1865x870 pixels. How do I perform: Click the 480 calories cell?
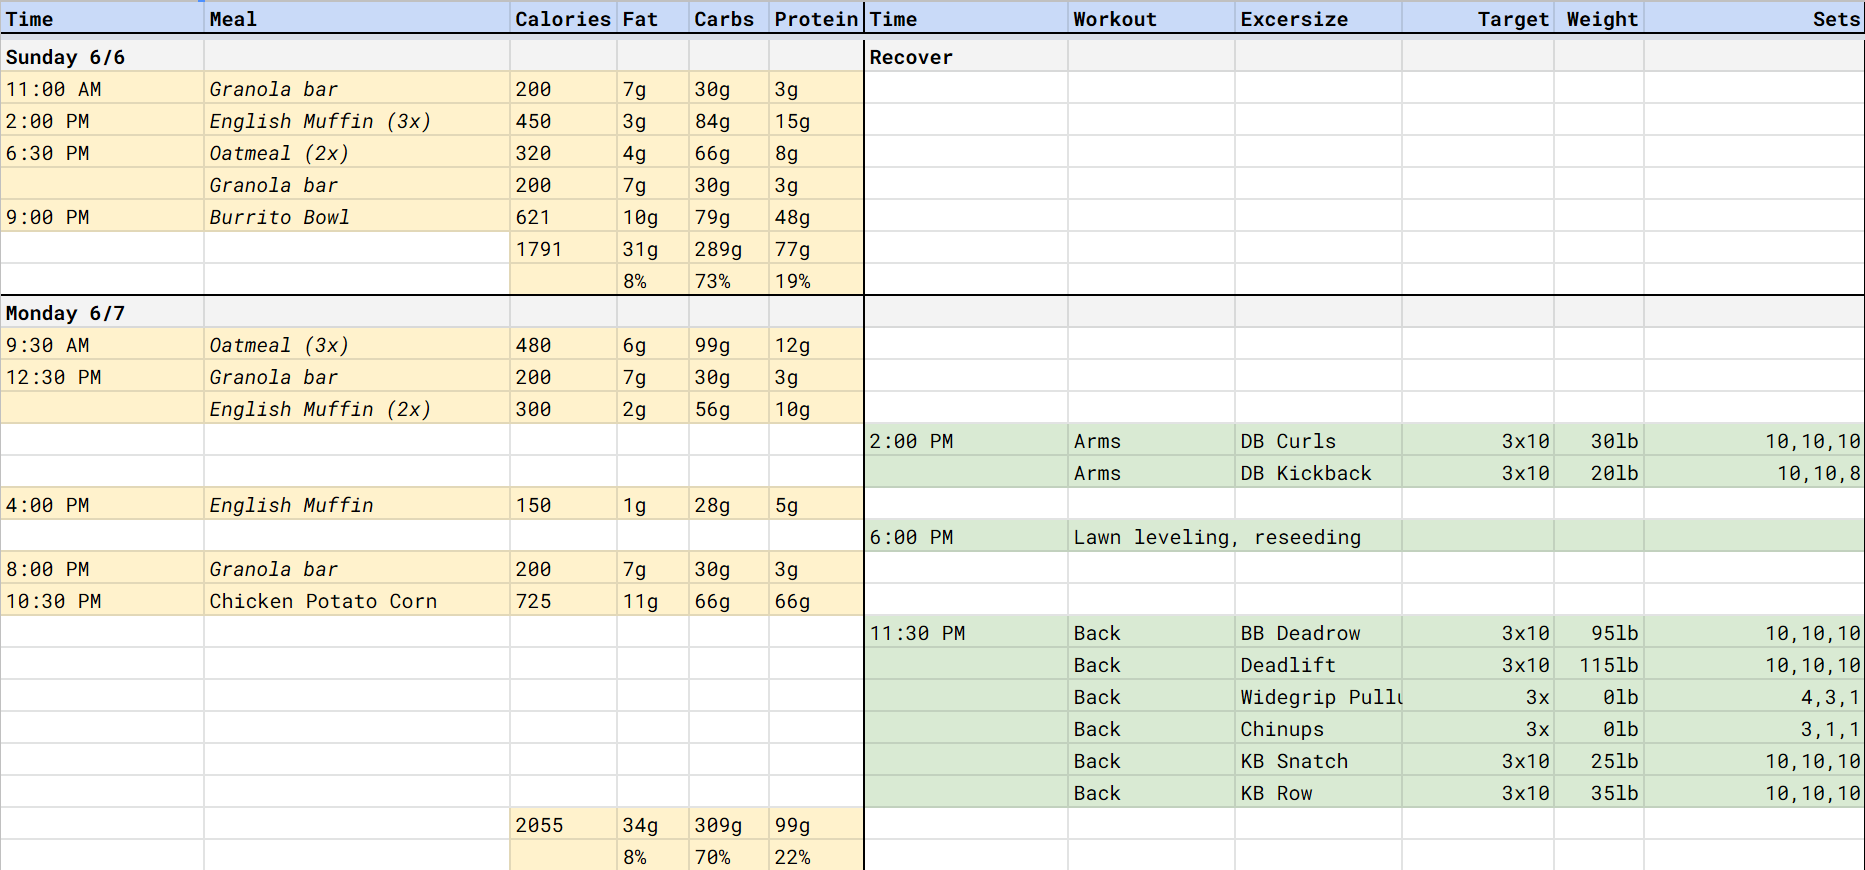tap(563, 344)
